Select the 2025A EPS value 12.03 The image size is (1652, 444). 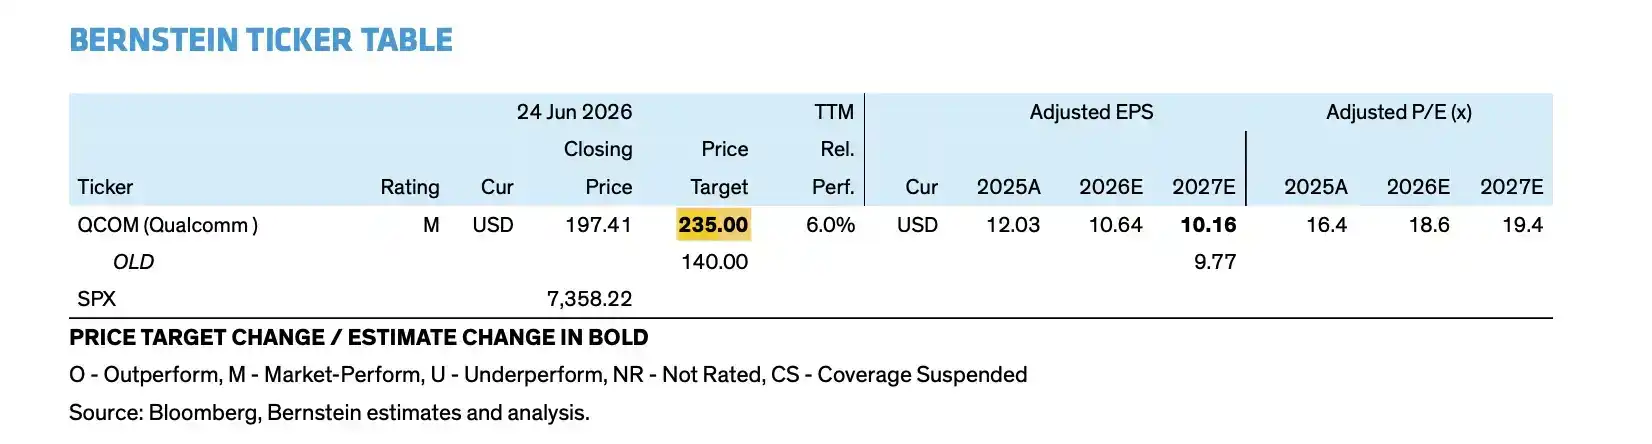pos(1013,225)
